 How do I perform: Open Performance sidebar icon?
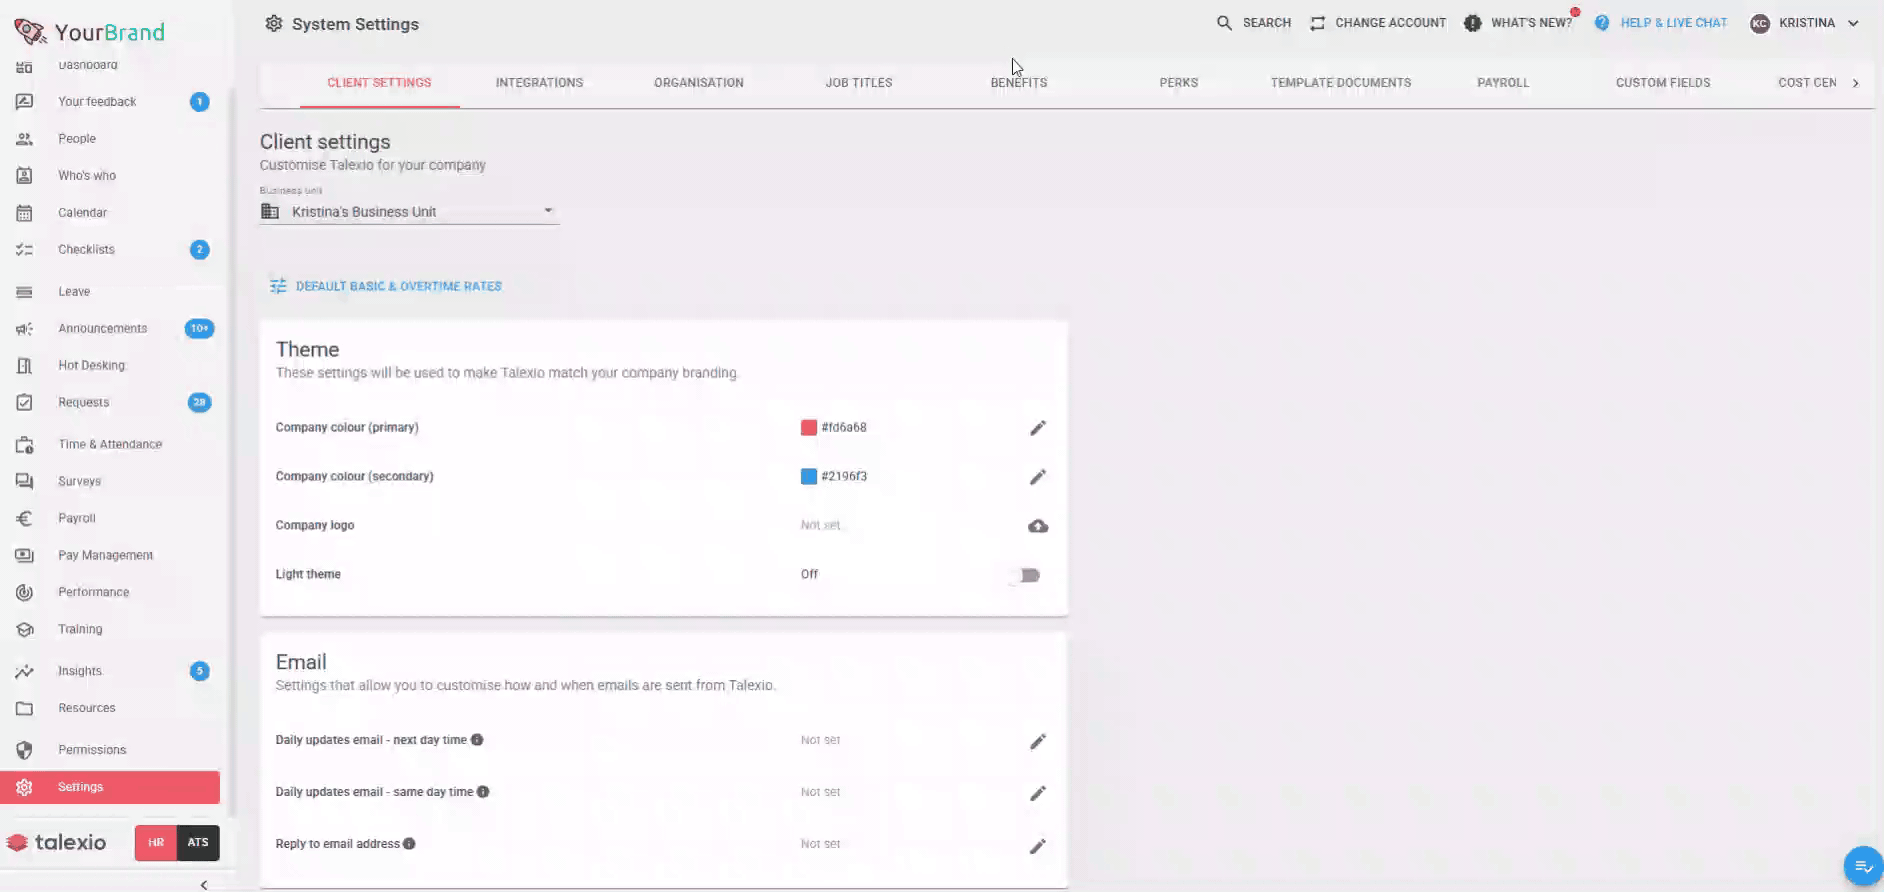click(x=25, y=593)
